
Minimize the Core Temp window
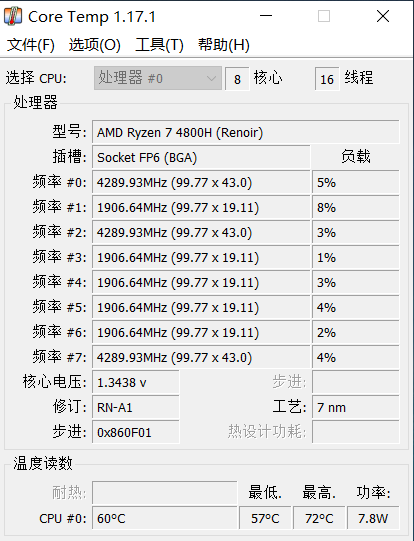coord(266,16)
